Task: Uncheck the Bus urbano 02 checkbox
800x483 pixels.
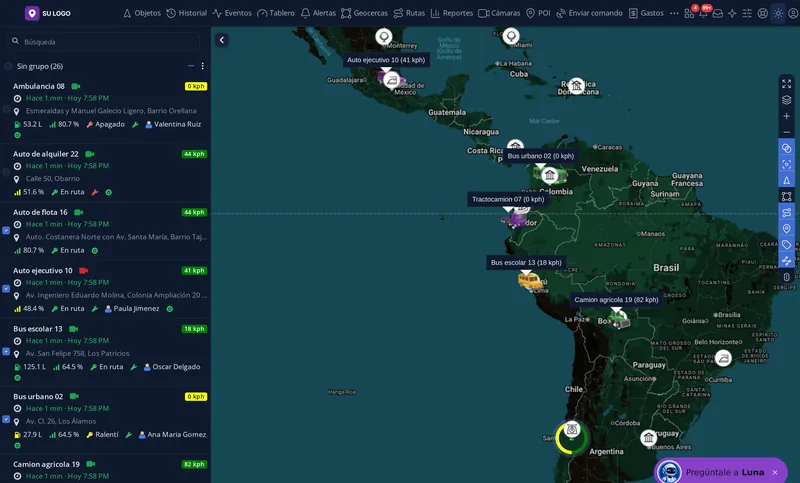Action: (6, 419)
